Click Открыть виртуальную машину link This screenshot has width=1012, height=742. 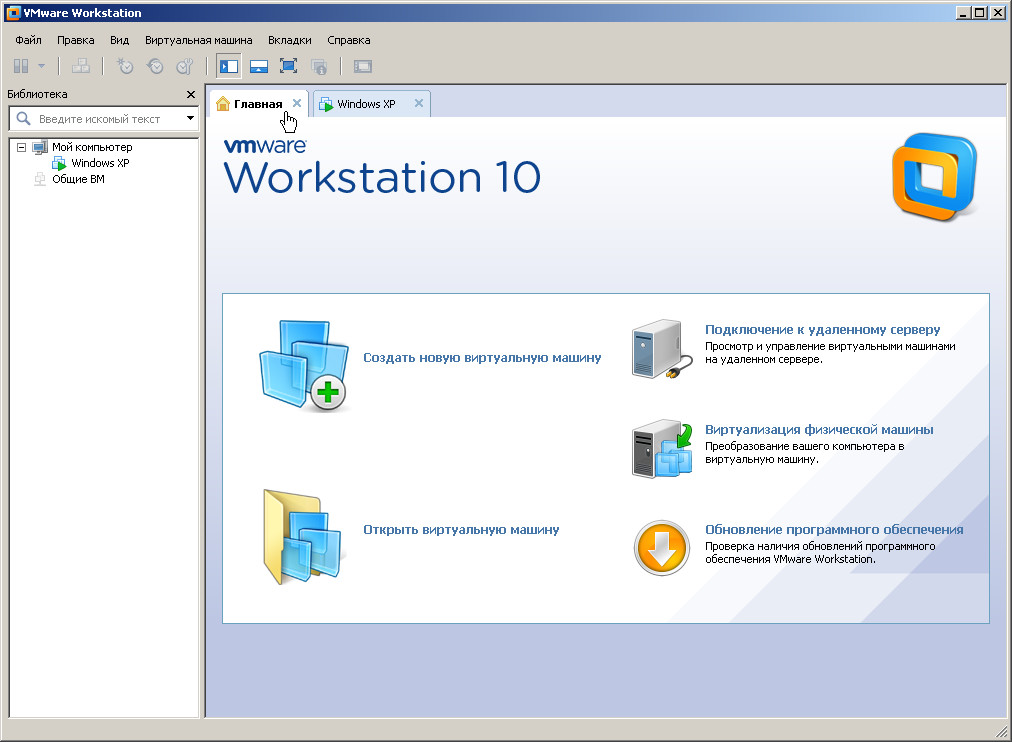[461, 530]
